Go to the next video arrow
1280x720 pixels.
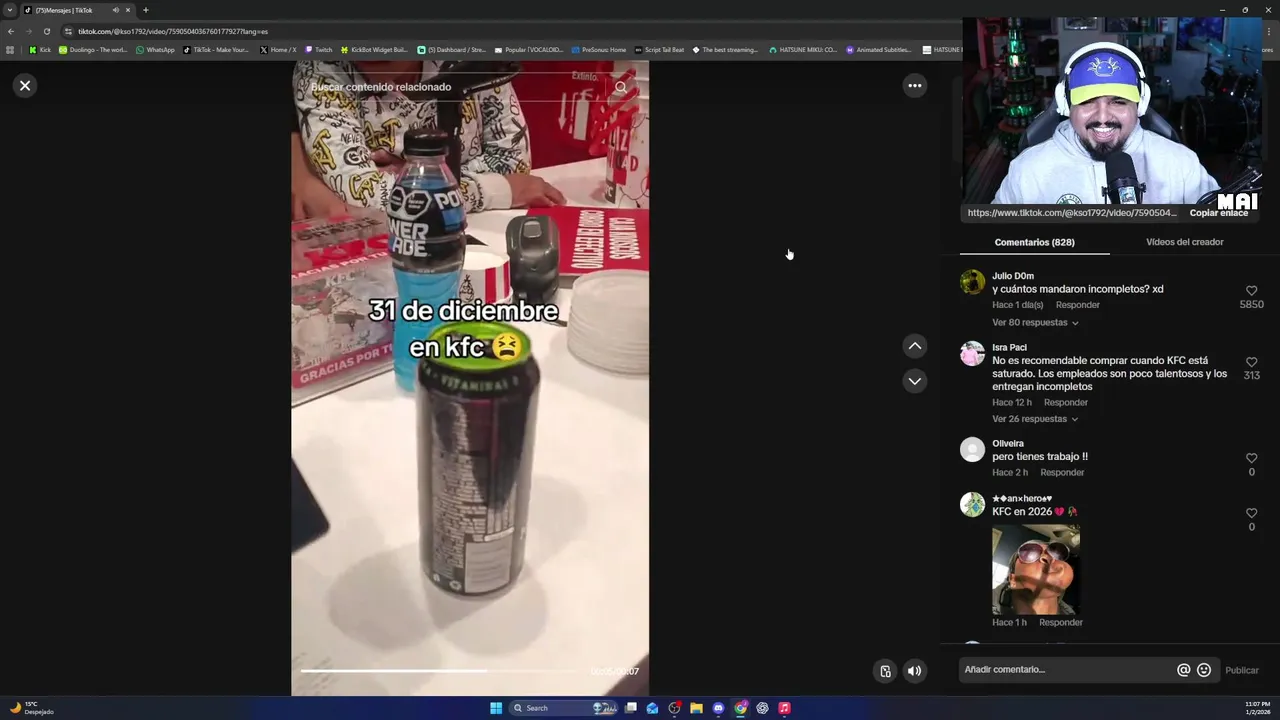(914, 381)
